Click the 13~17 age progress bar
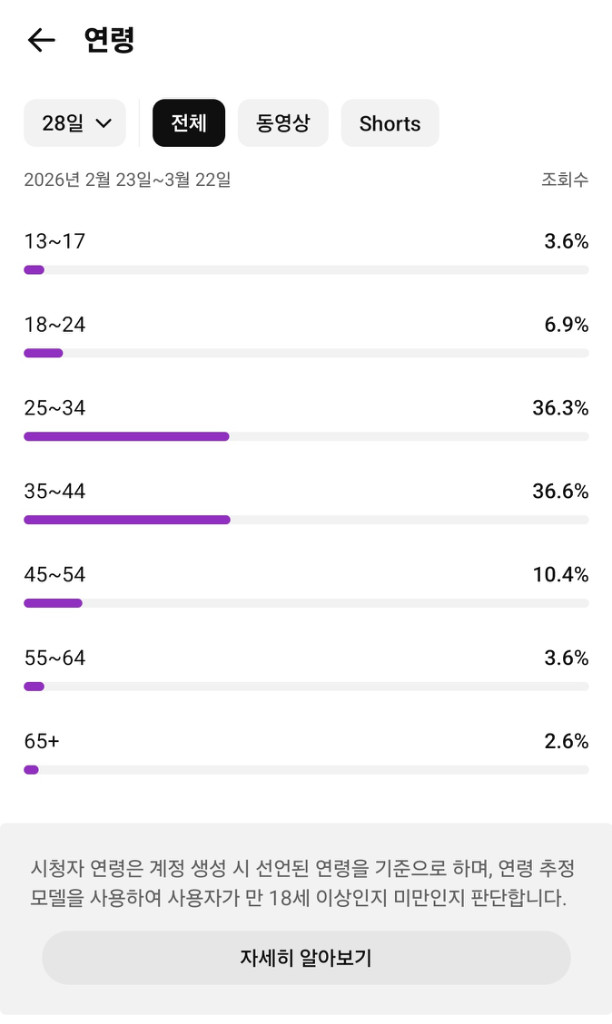Viewport: 612px width, 1024px height. pos(306,270)
